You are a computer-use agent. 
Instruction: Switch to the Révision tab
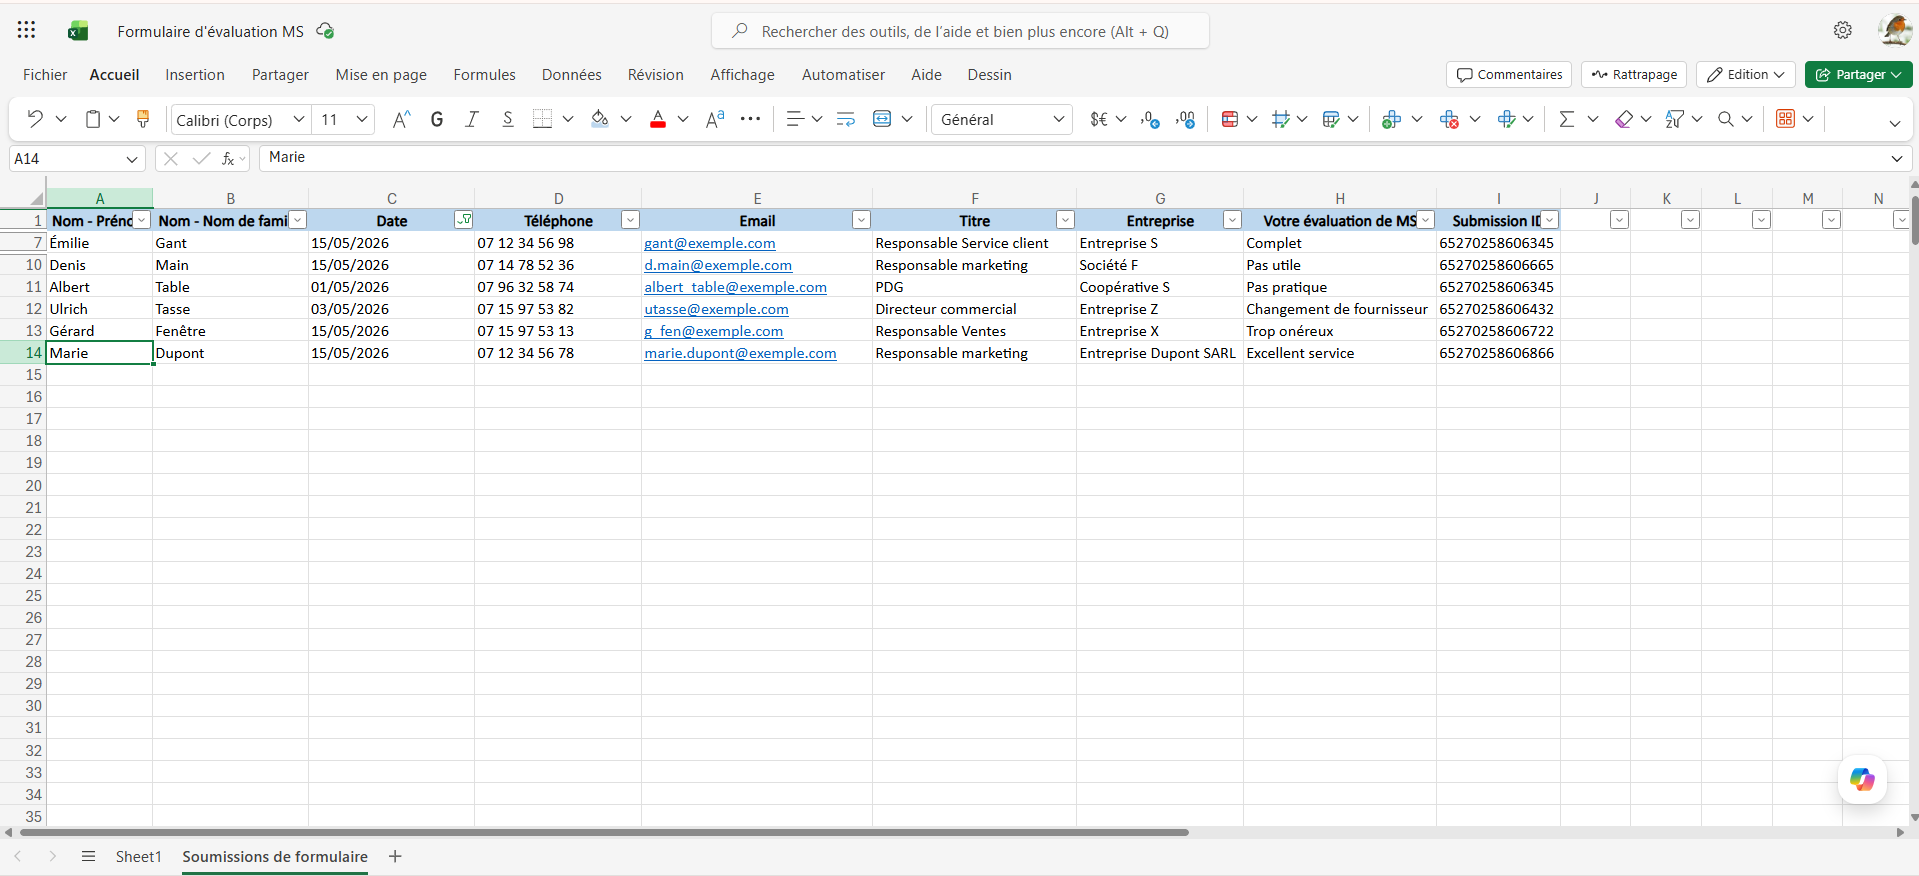point(656,75)
